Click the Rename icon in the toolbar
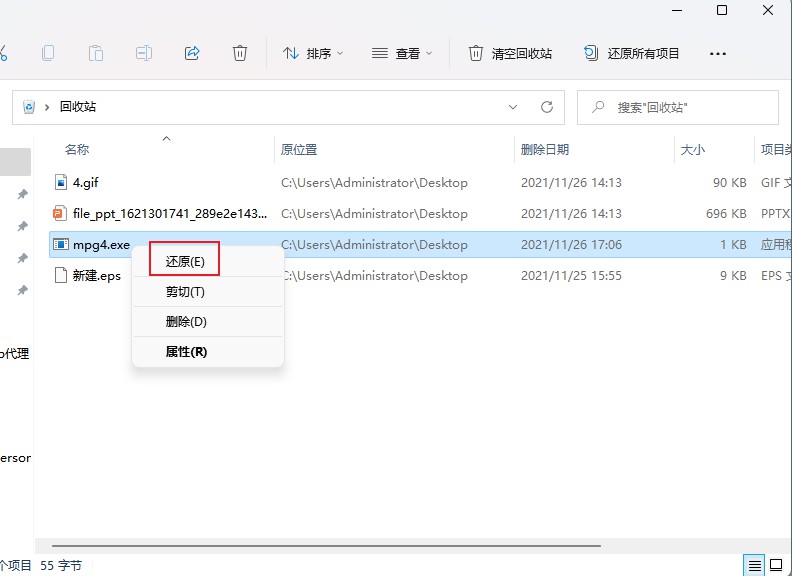The image size is (792, 576). pos(143,53)
